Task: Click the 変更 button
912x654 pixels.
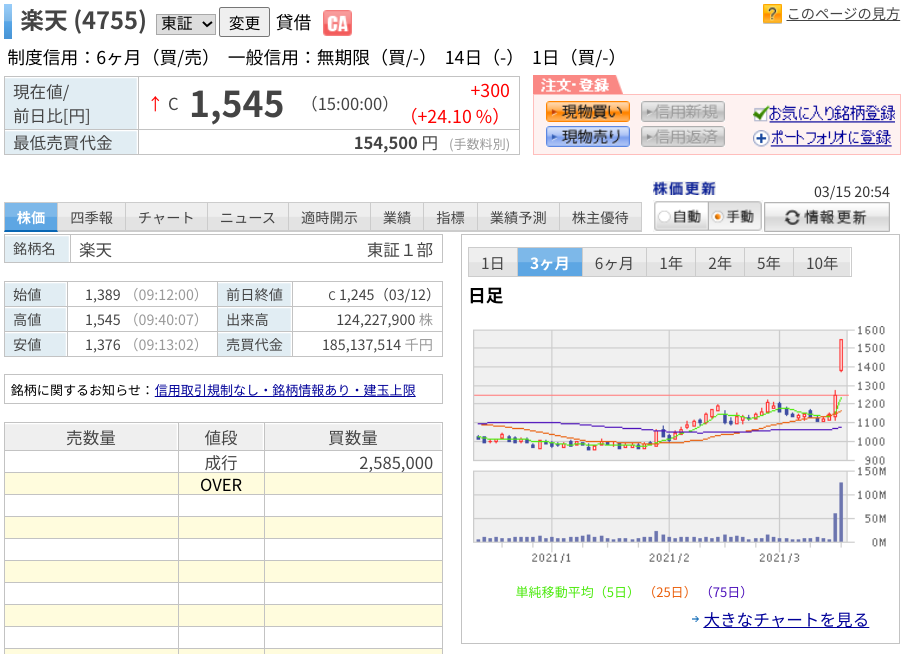Action: pyautogui.click(x=244, y=23)
